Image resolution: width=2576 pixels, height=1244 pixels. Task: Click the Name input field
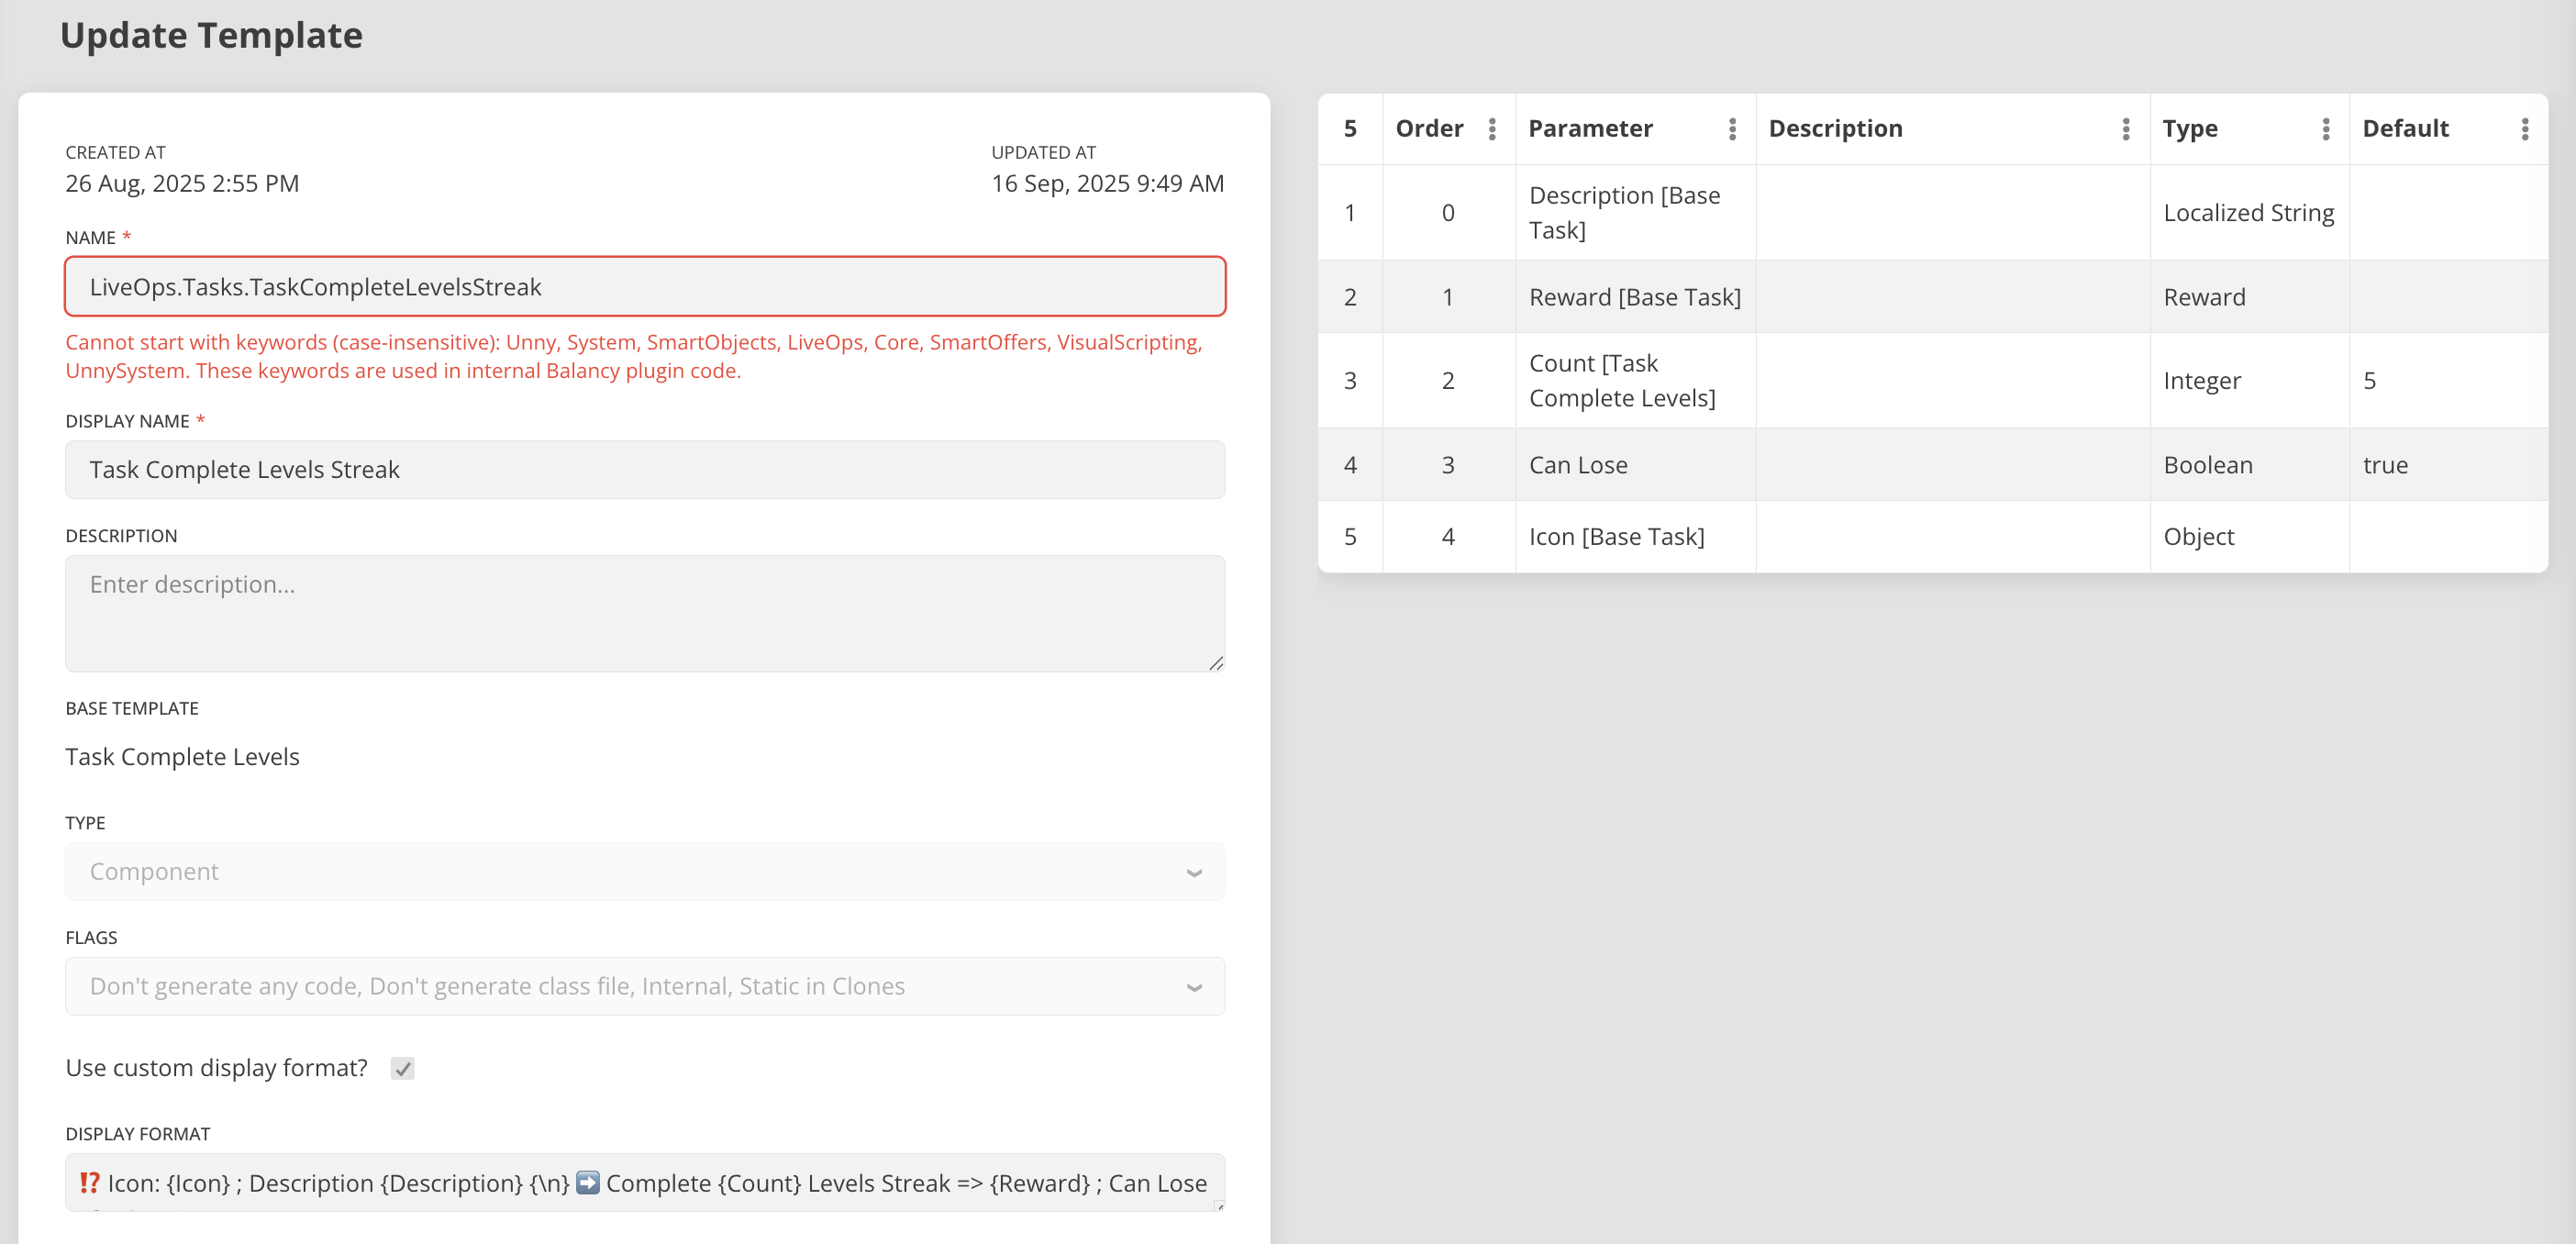pos(644,287)
